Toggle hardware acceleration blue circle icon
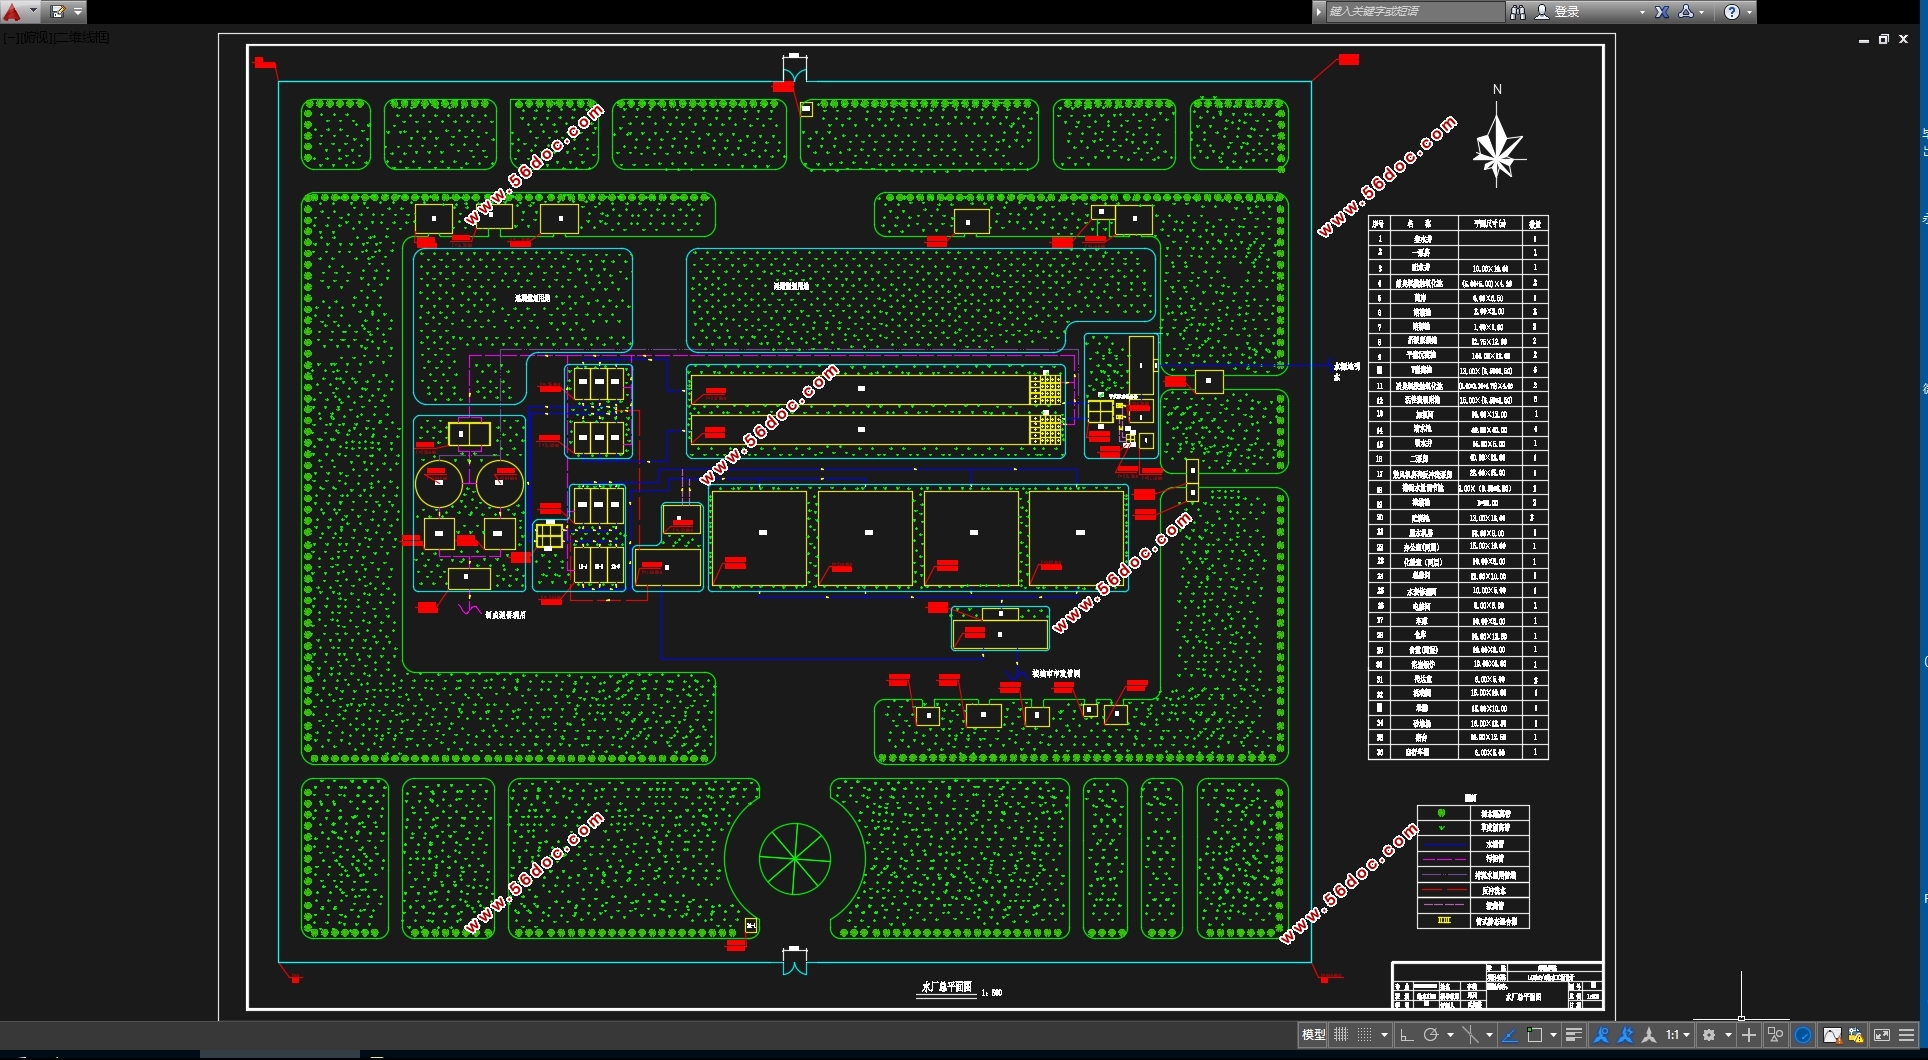This screenshot has height=1060, width=1928. tap(1803, 1035)
